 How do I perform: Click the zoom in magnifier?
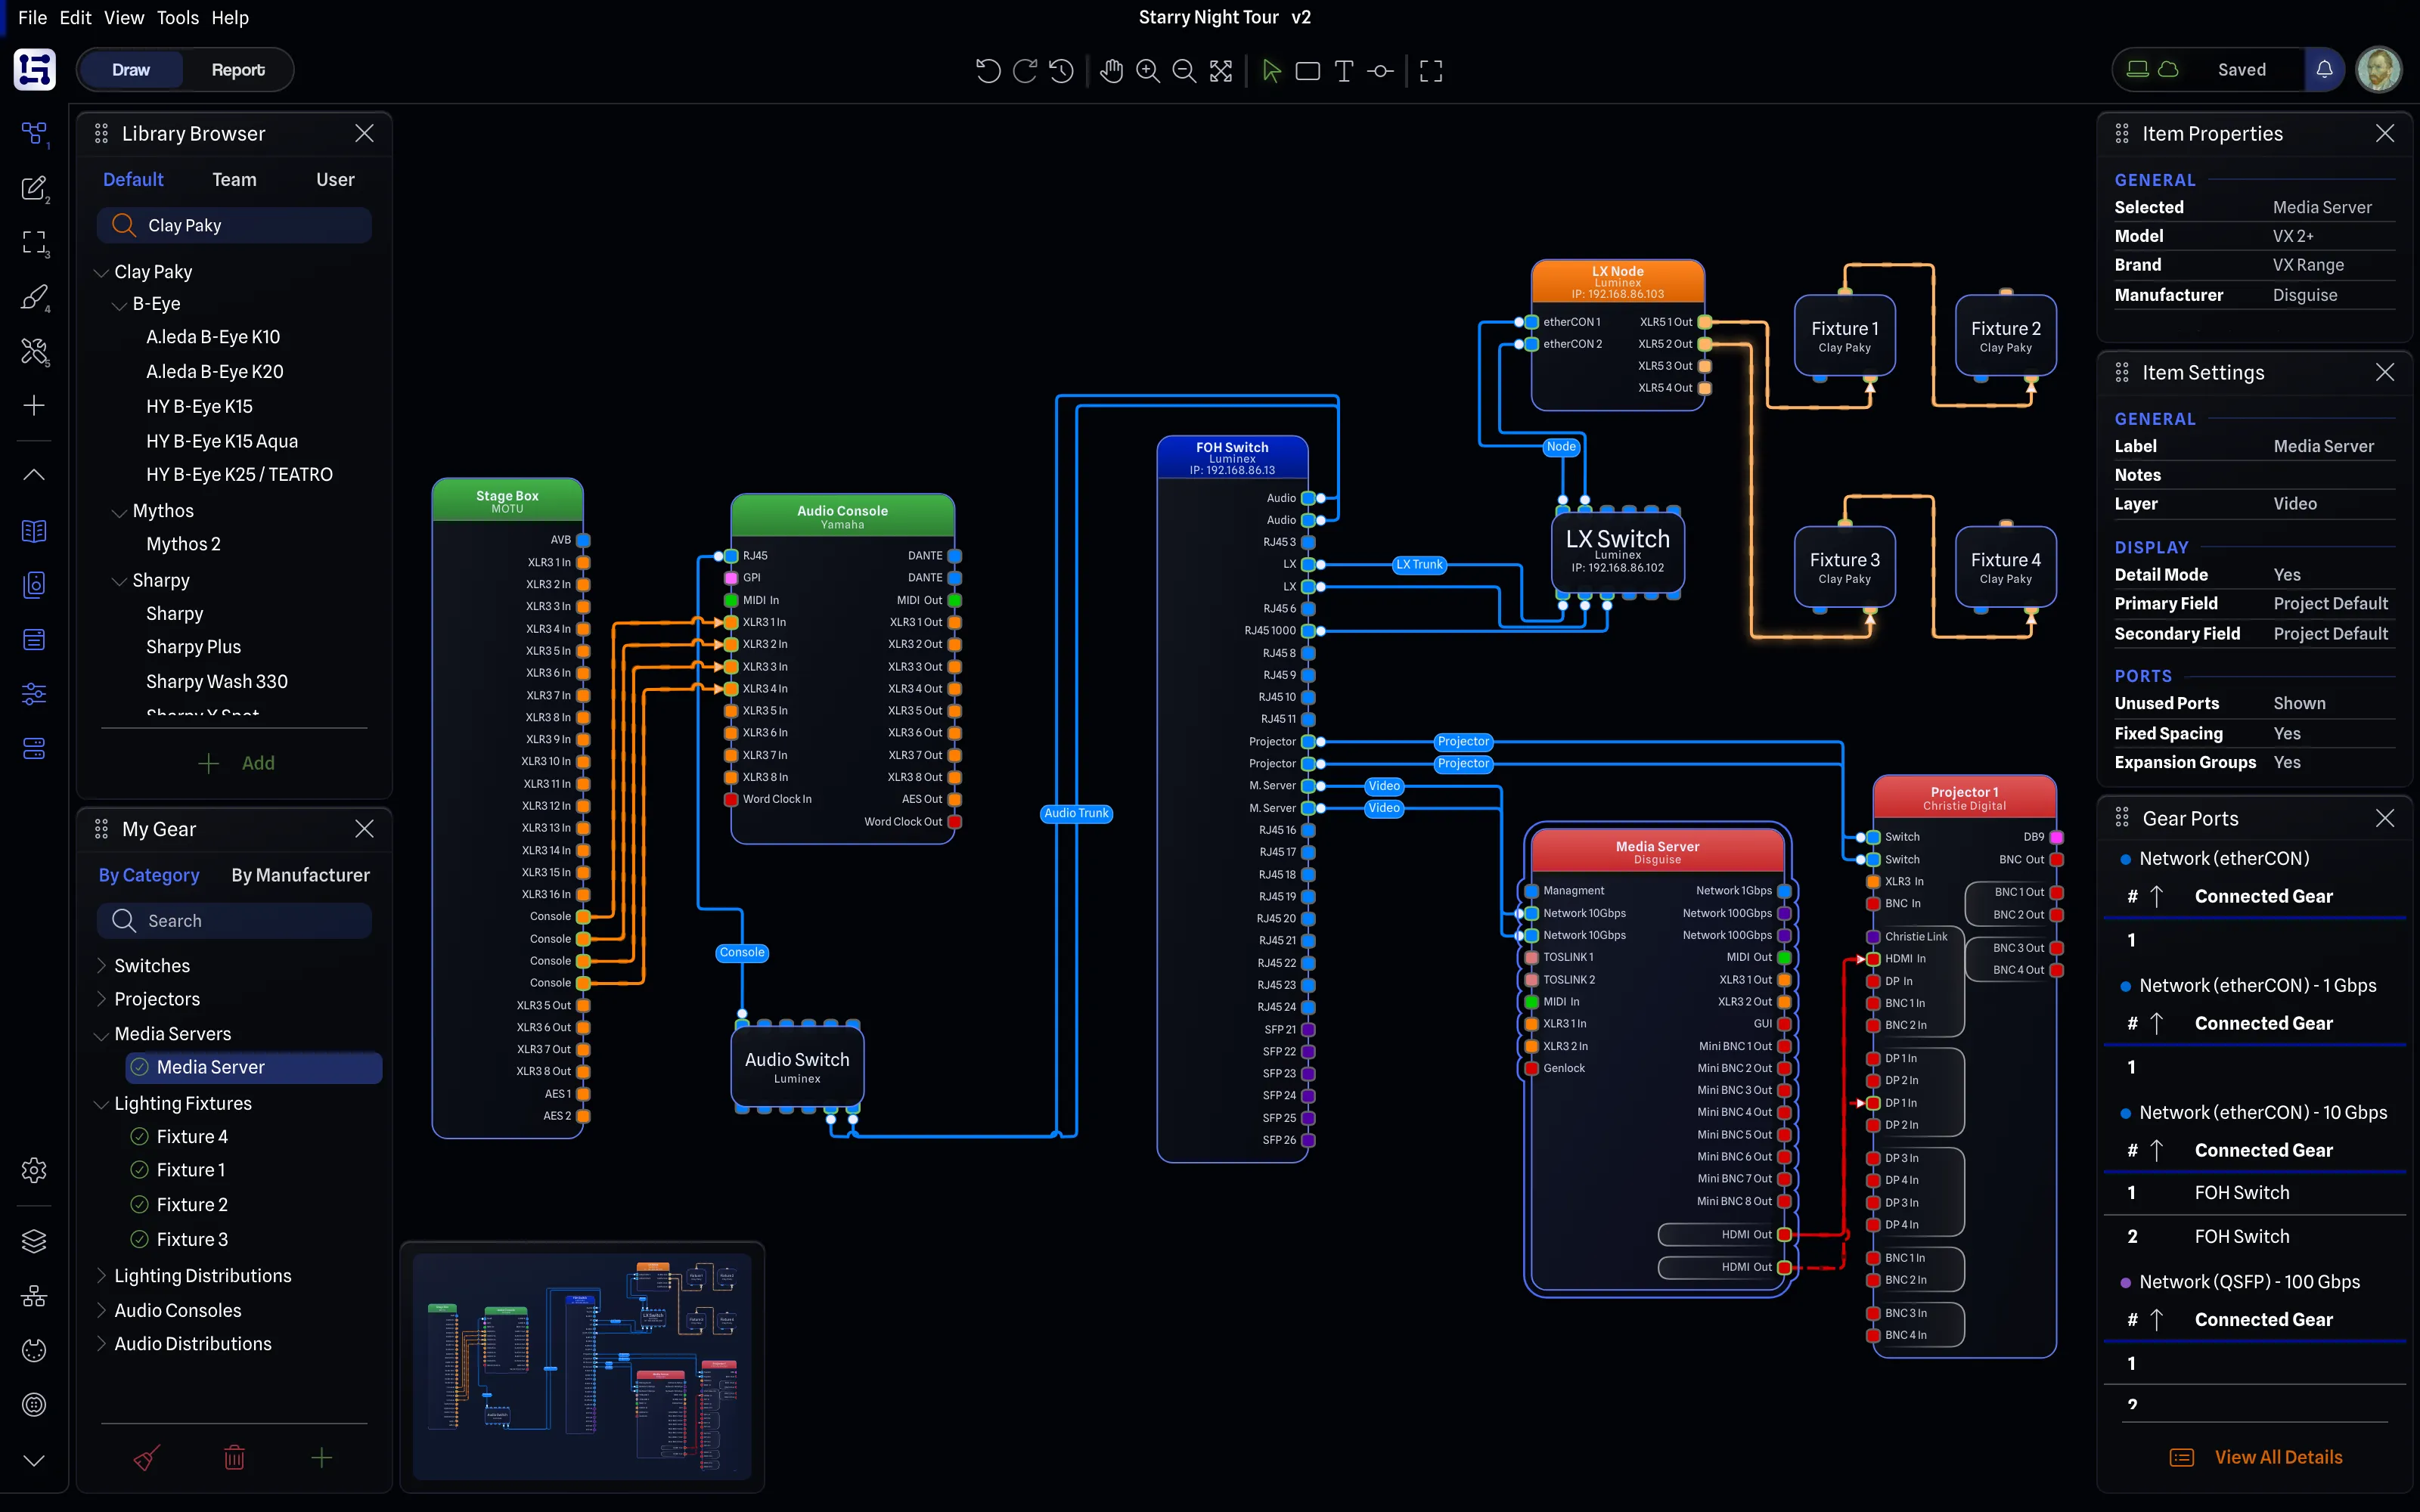pyautogui.click(x=1148, y=70)
